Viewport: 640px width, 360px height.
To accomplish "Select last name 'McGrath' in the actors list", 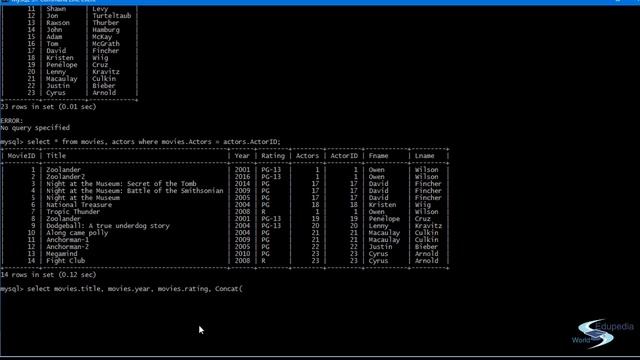I will (106, 44).
